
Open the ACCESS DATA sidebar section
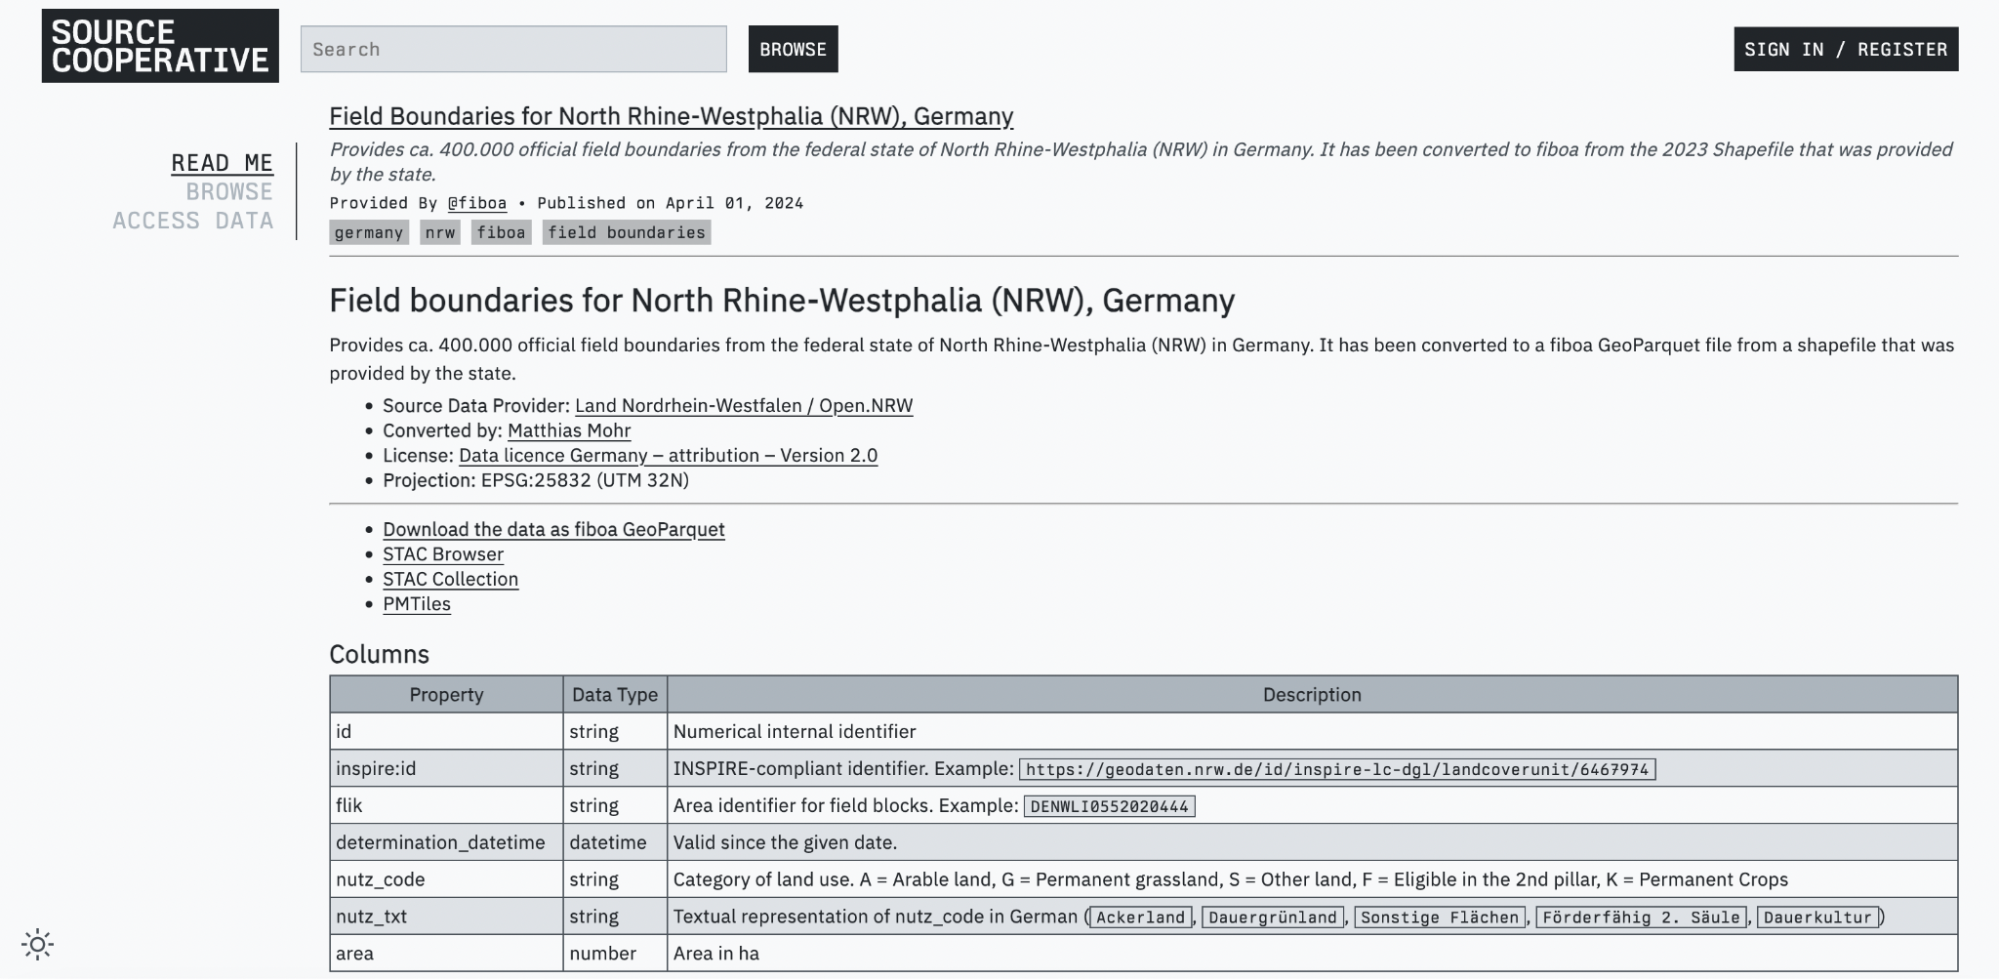pyautogui.click(x=193, y=220)
